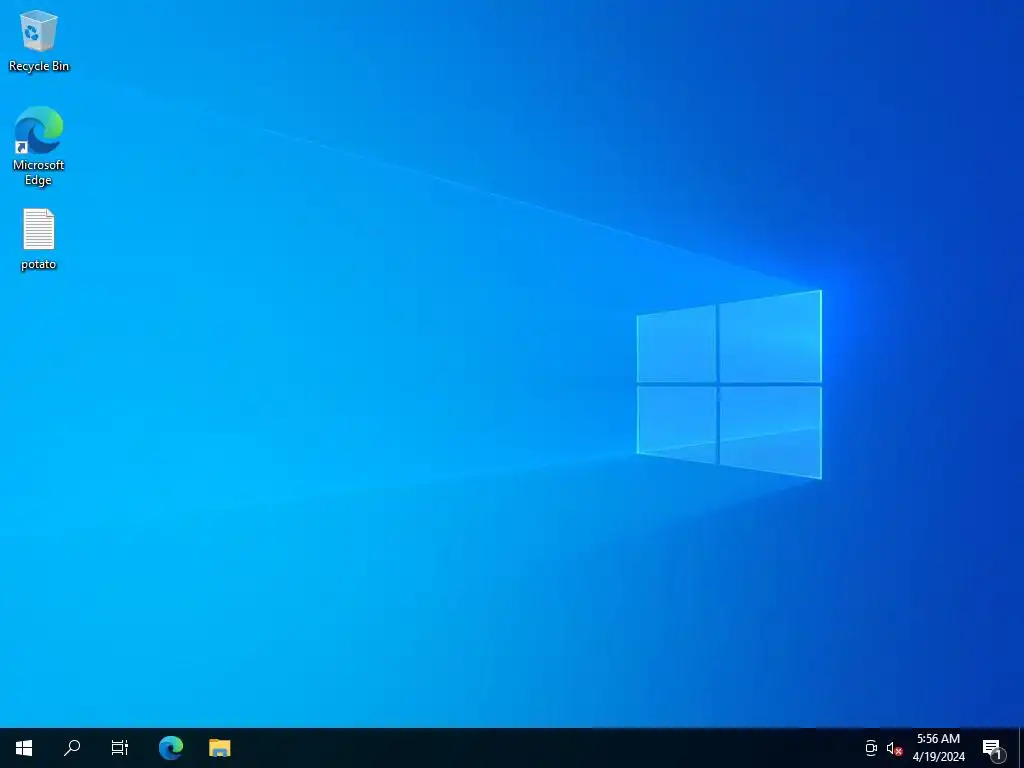Image resolution: width=1024 pixels, height=768 pixels.
Task: Click the "potato" file name label
Action: 39,264
